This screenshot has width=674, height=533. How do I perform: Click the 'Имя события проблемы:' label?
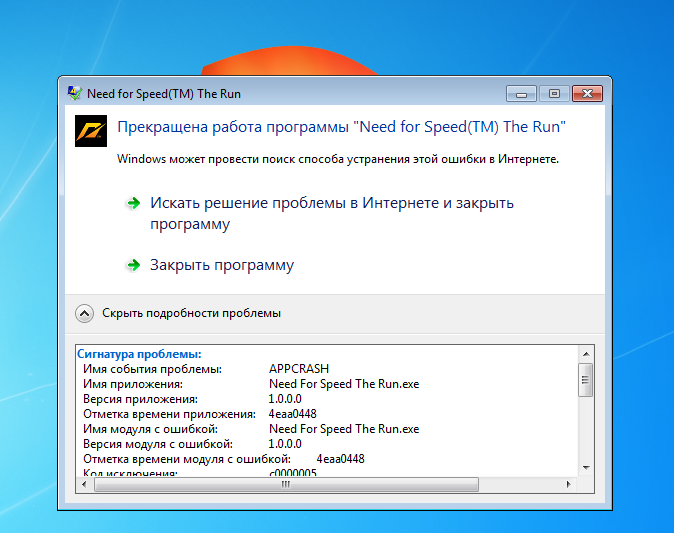(153, 369)
